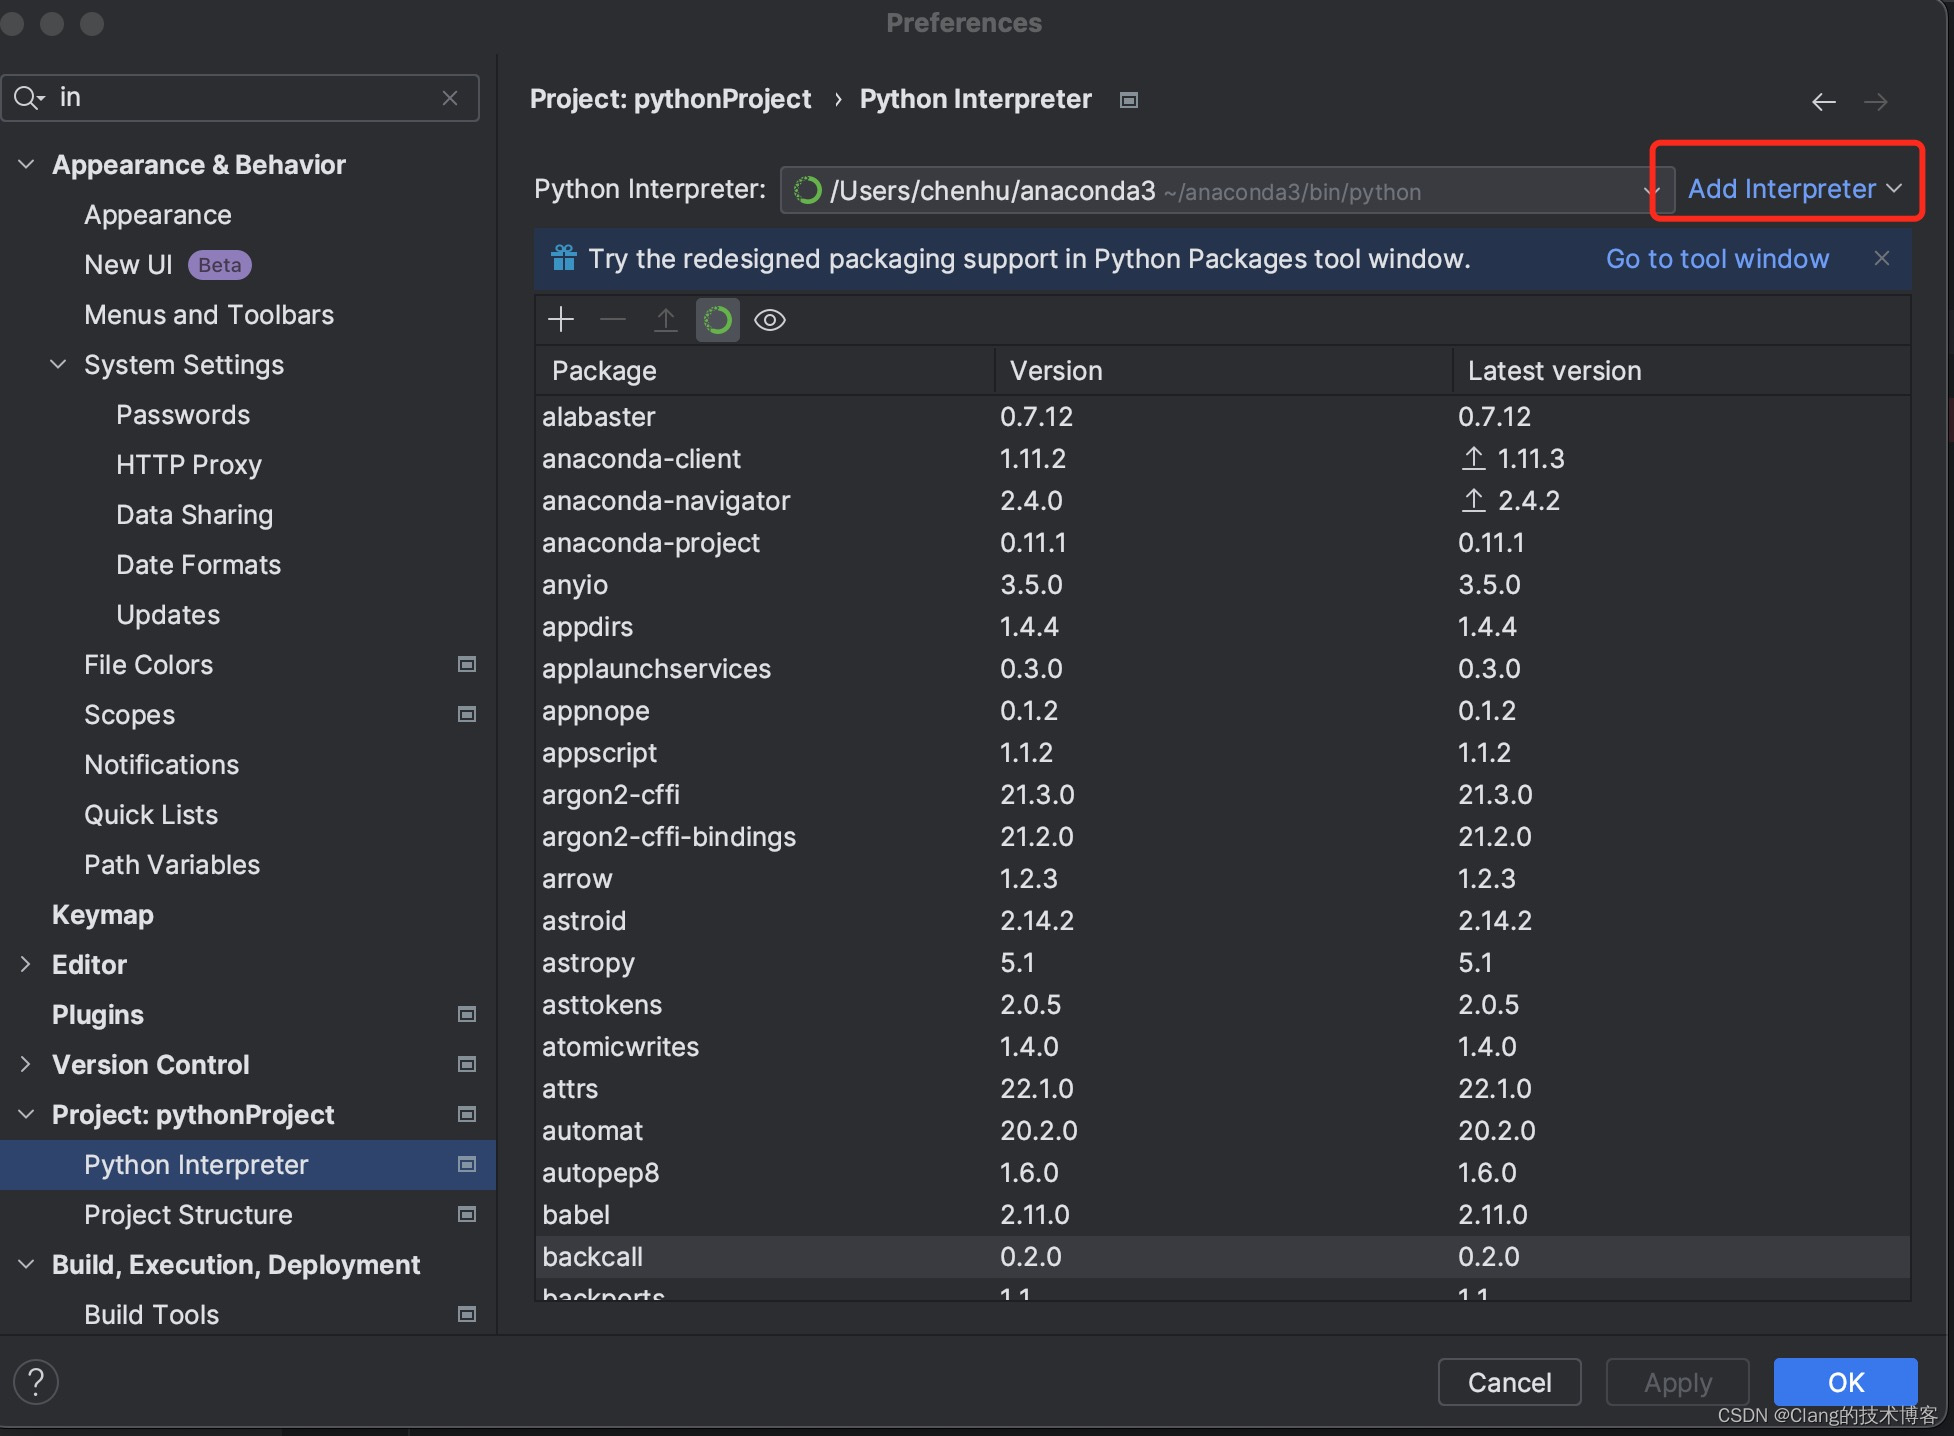Select the alabaster package row

(1222, 416)
